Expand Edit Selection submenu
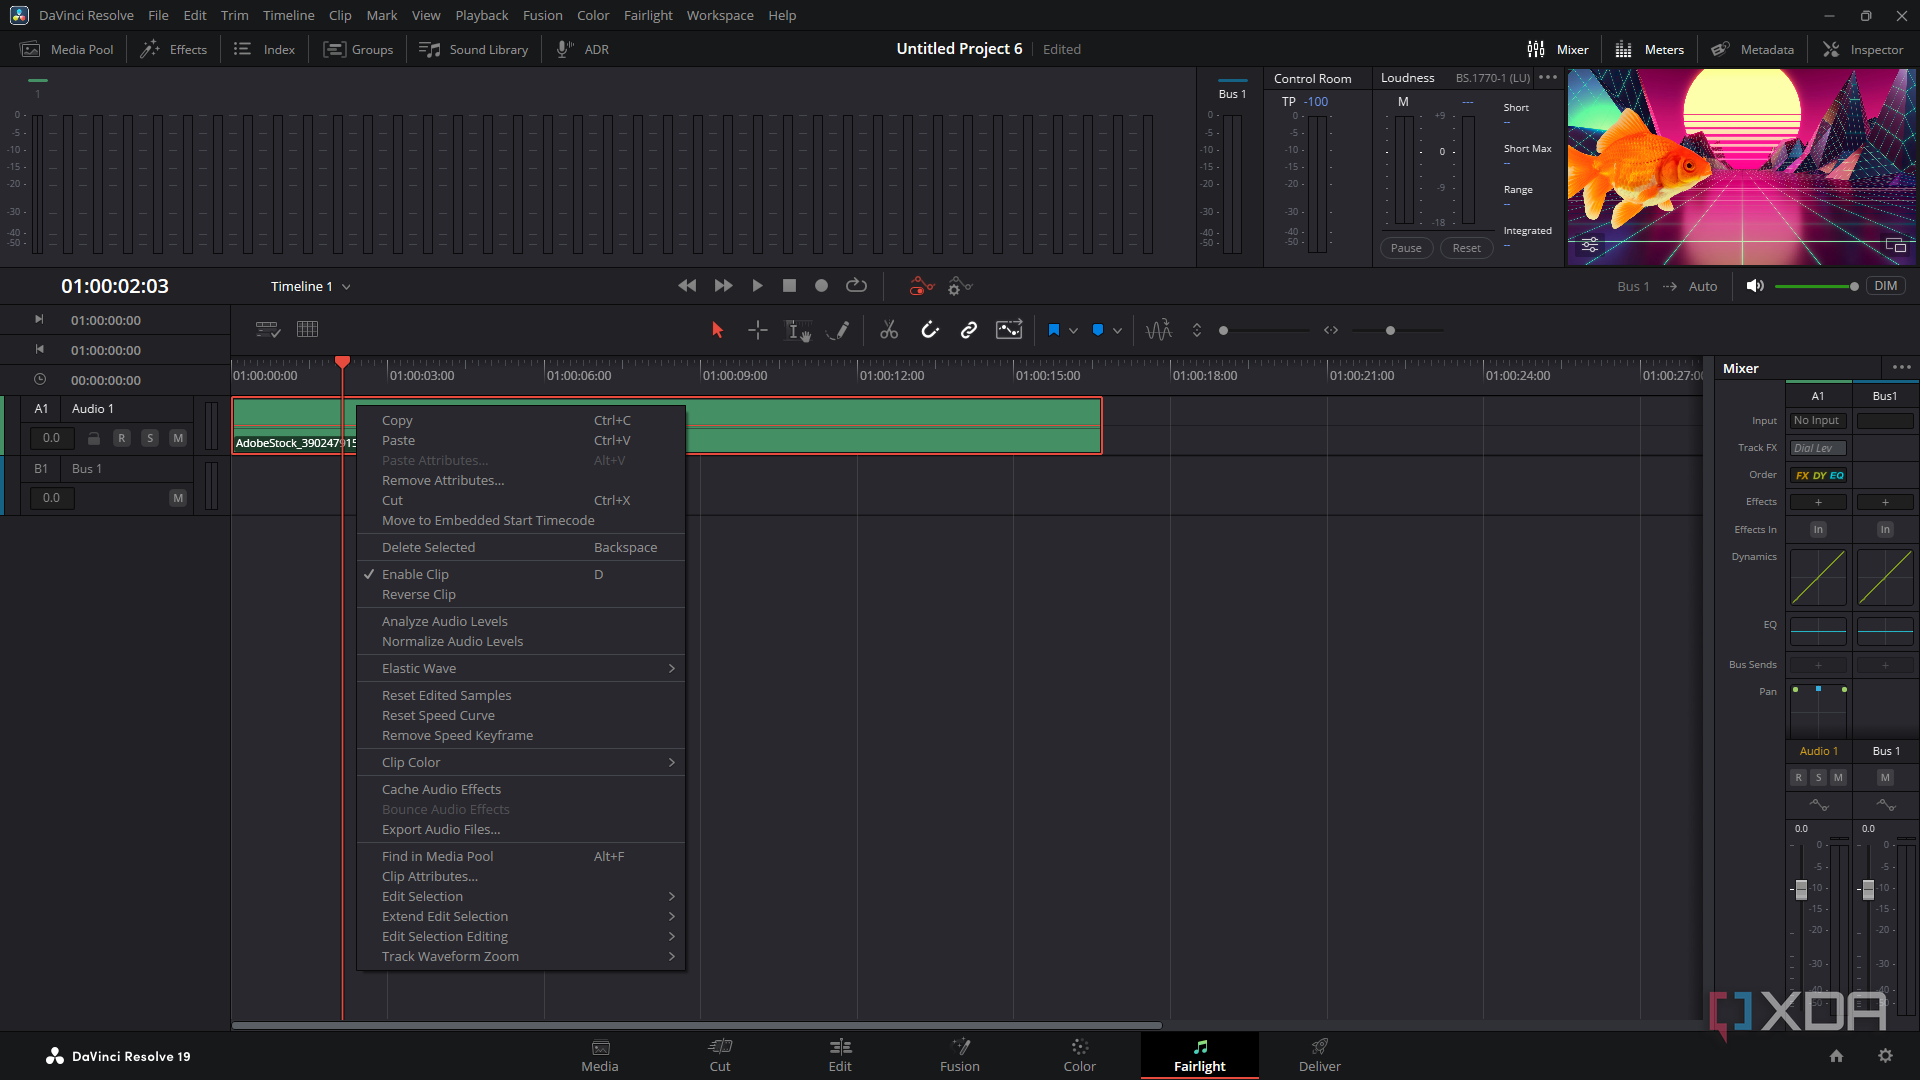The width and height of the screenshot is (1920, 1080). pyautogui.click(x=521, y=896)
